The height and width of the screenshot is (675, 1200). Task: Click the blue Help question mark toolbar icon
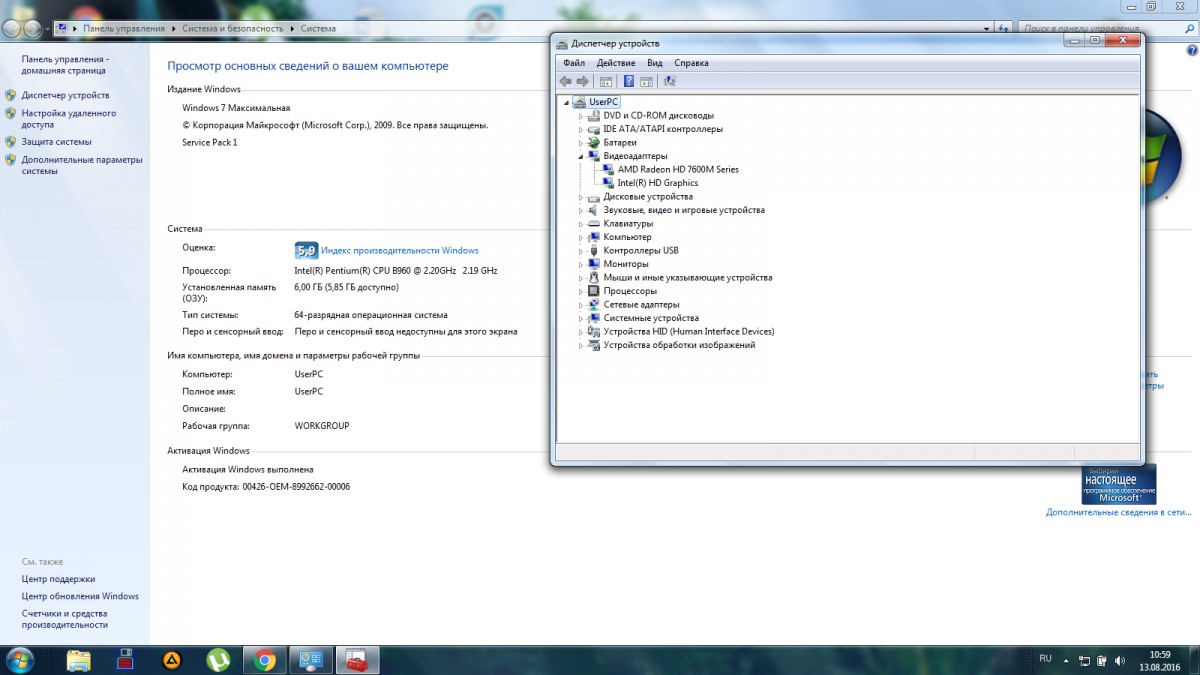(x=629, y=81)
